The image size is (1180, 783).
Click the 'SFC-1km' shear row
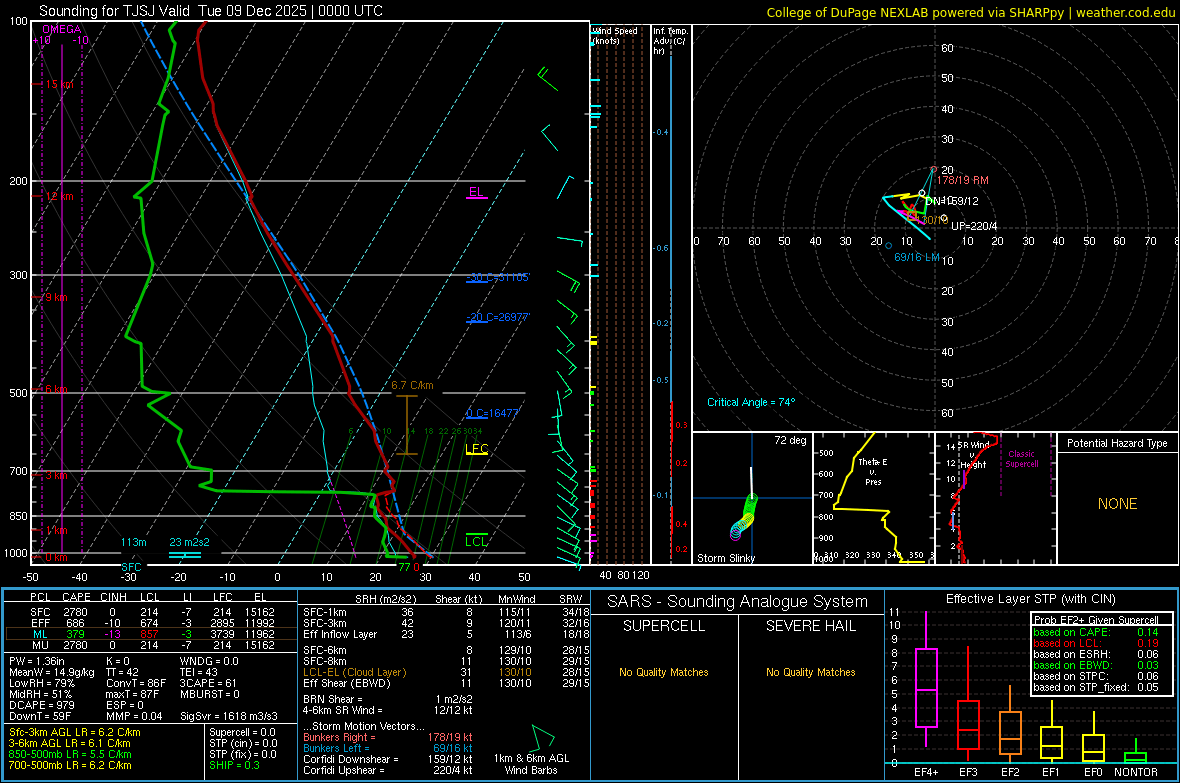(x=446, y=612)
